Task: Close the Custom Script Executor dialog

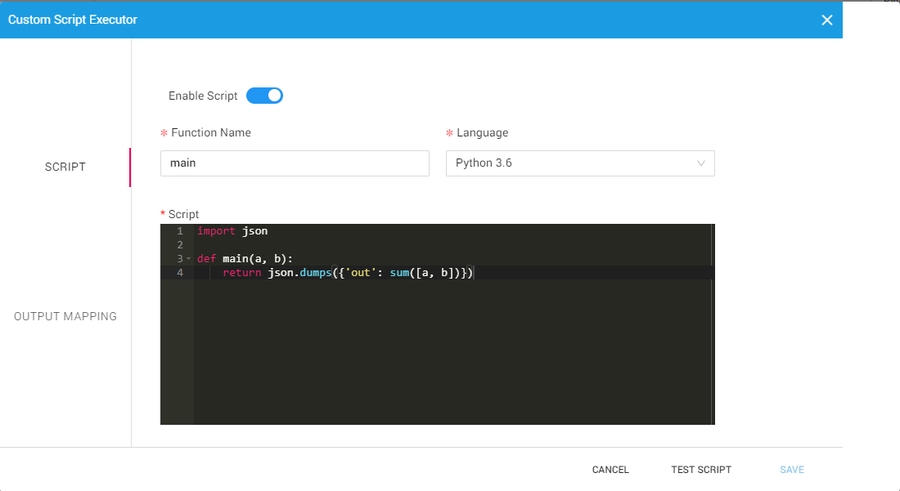Action: 827,20
